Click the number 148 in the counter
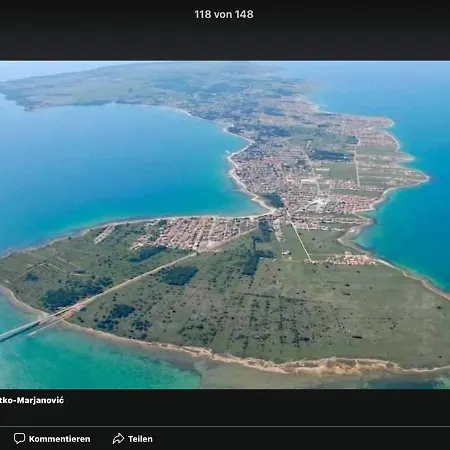Screen dimensions: 450x450 244,14
